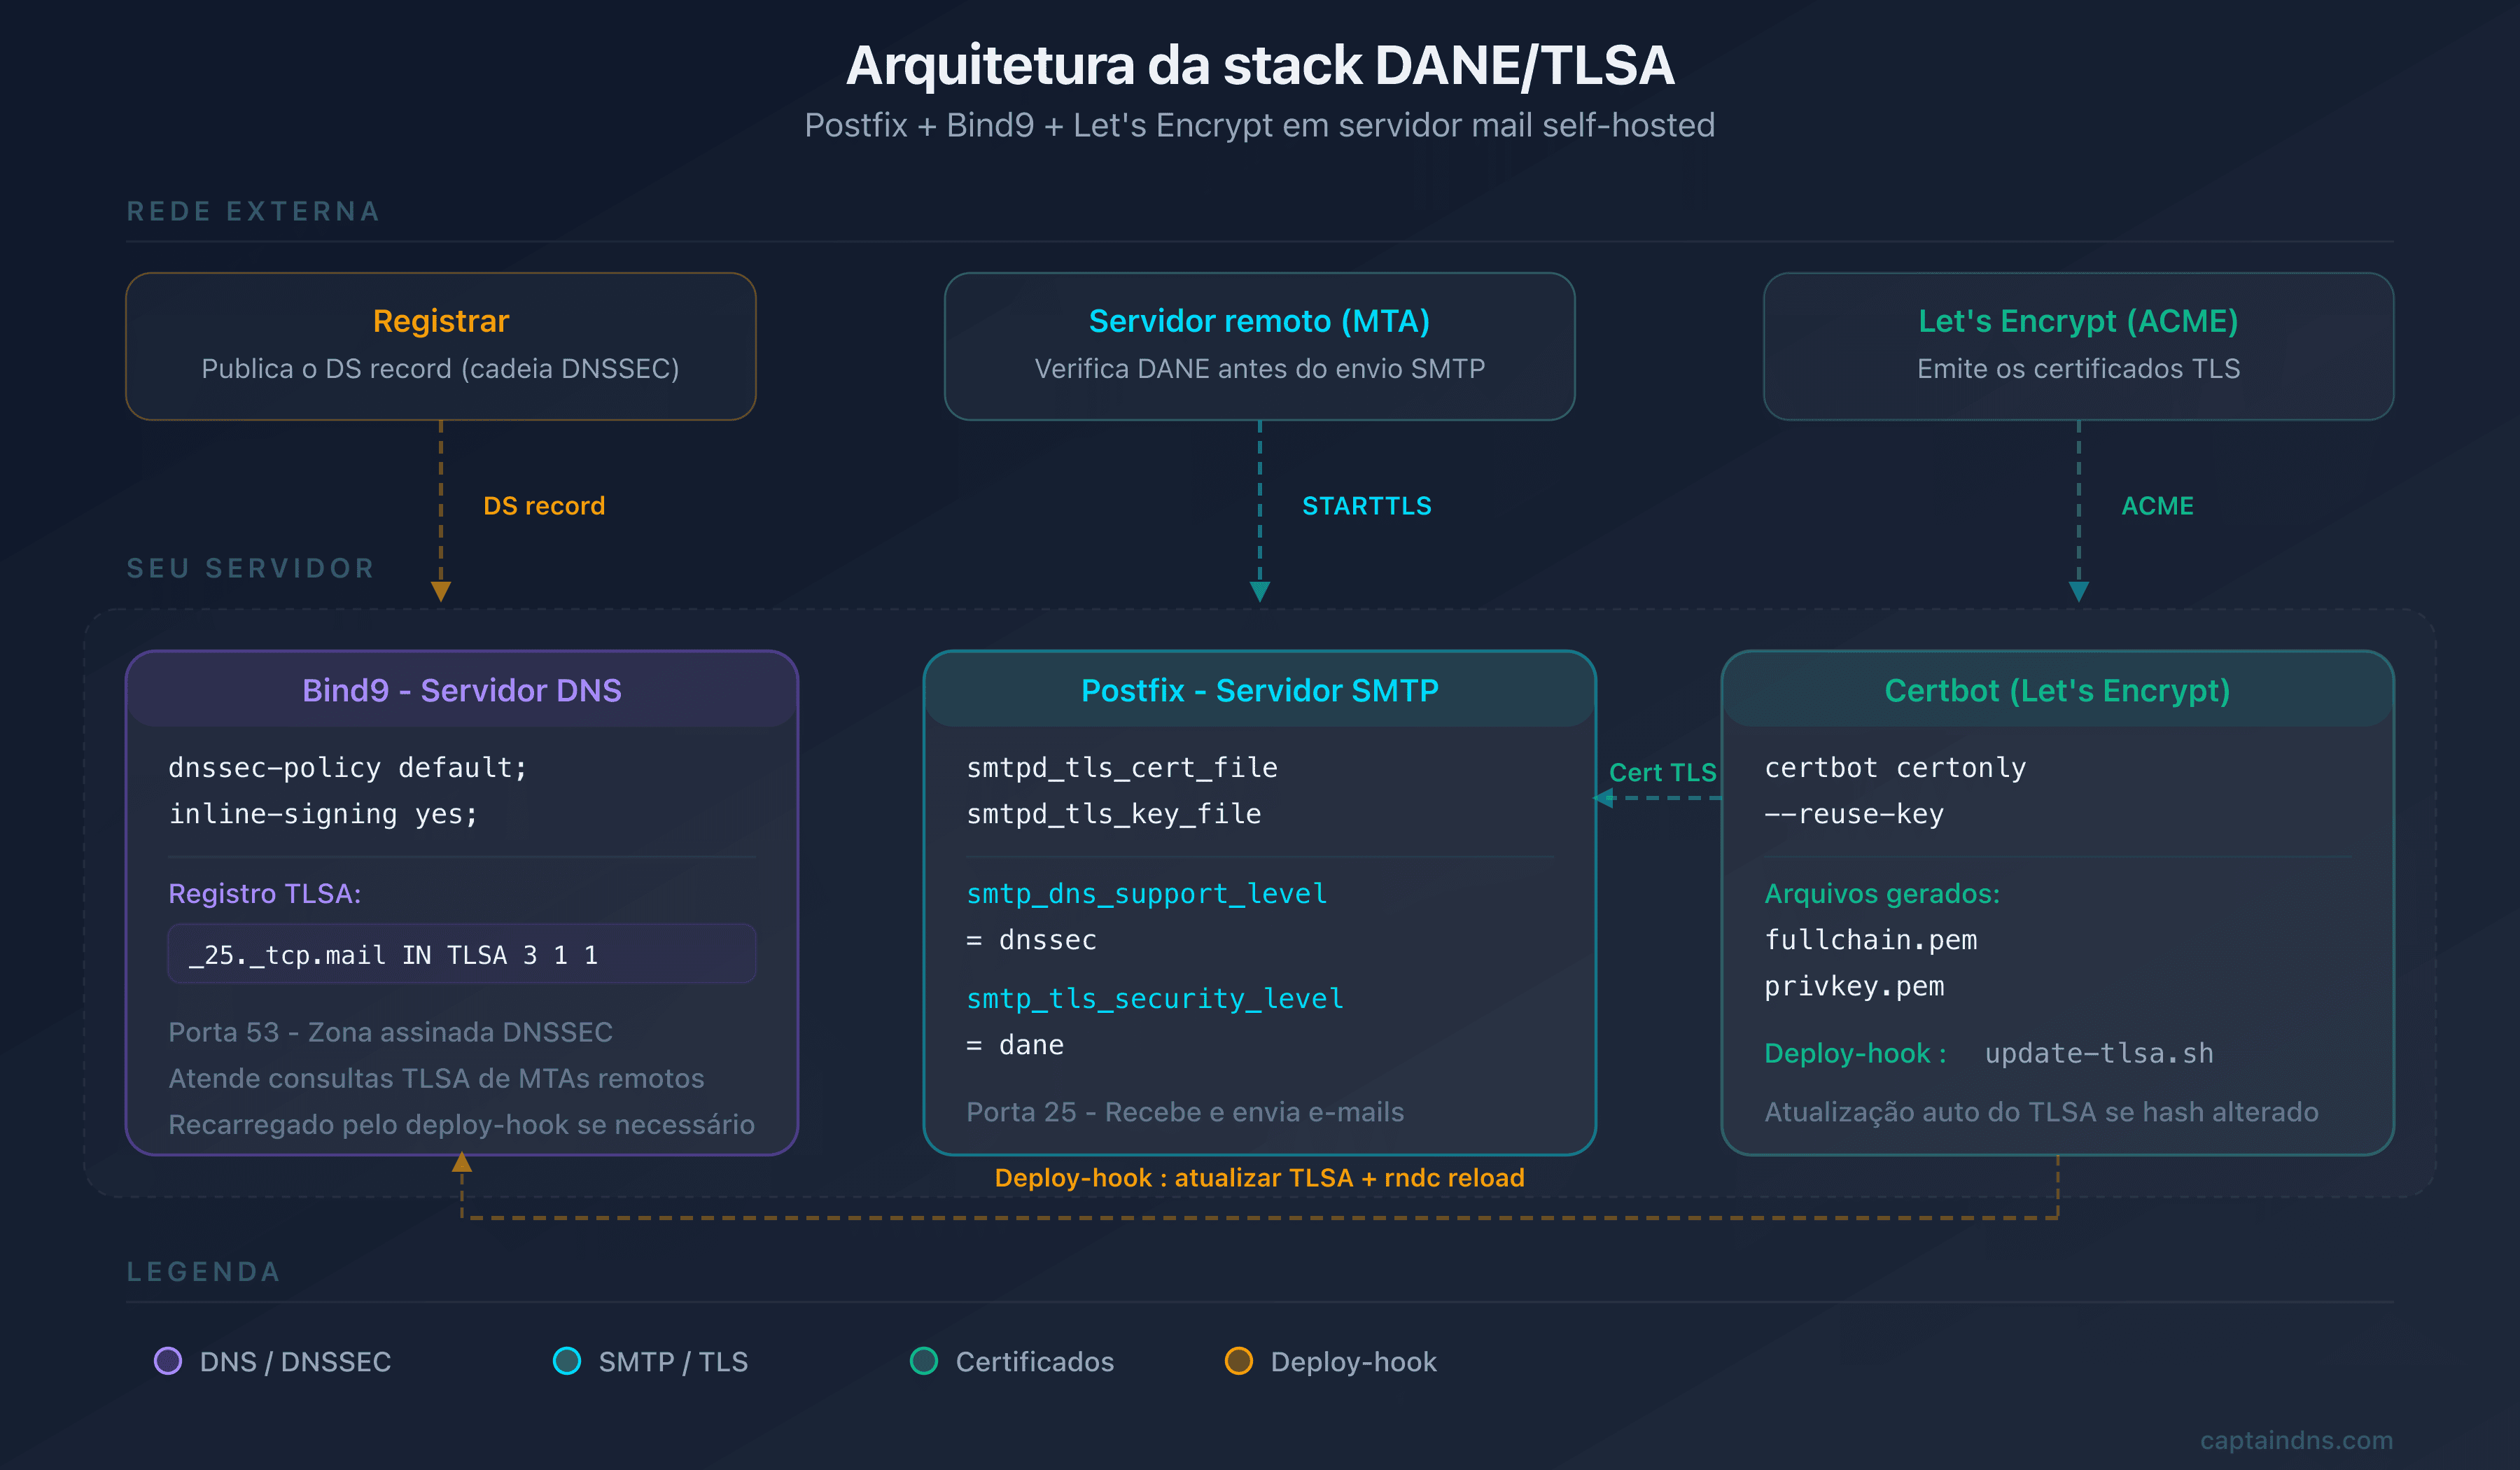Click the 'Registro TLSA:' label
This screenshot has width=2520, height=1470.
[x=264, y=893]
